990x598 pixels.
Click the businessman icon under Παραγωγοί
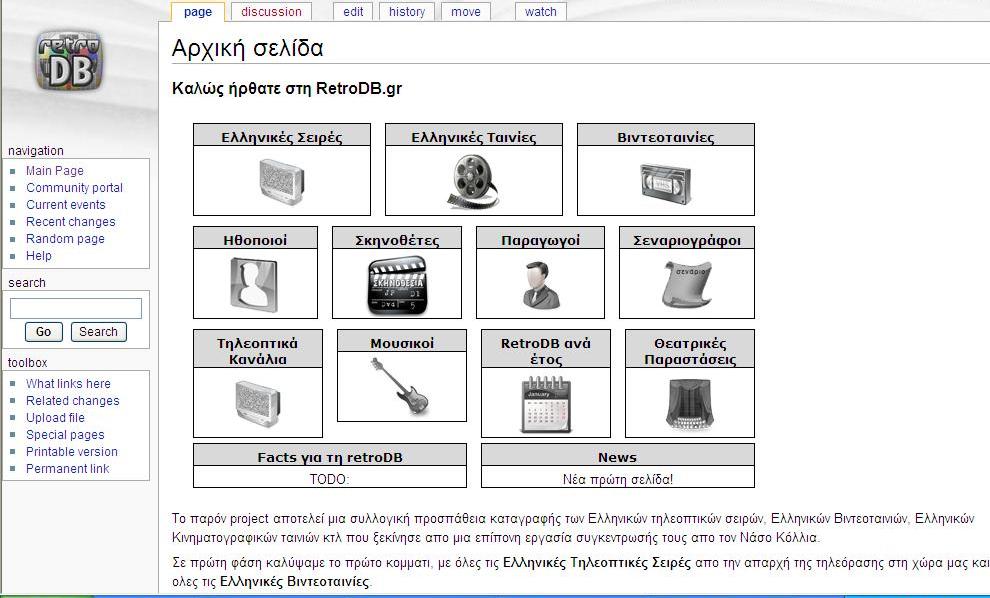coord(540,284)
